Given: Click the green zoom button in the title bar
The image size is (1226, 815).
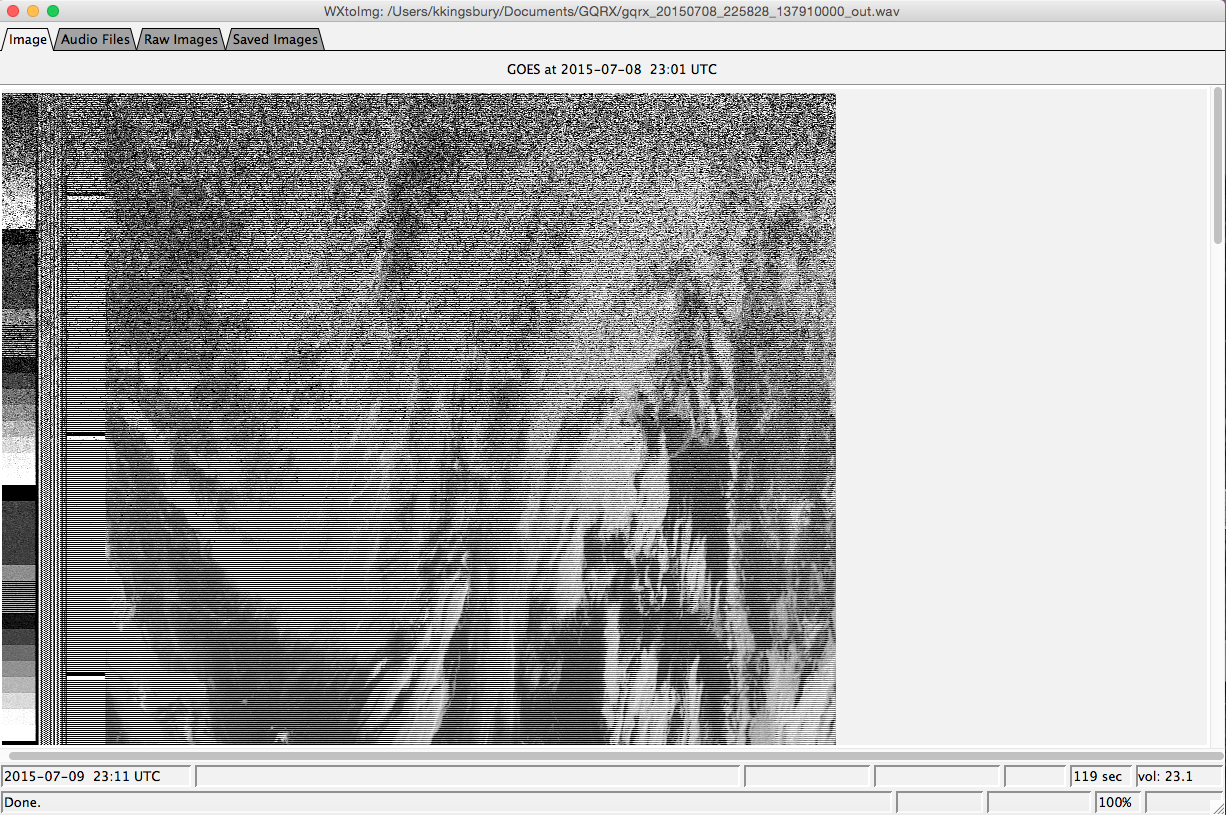Looking at the screenshot, I should coord(53,11).
